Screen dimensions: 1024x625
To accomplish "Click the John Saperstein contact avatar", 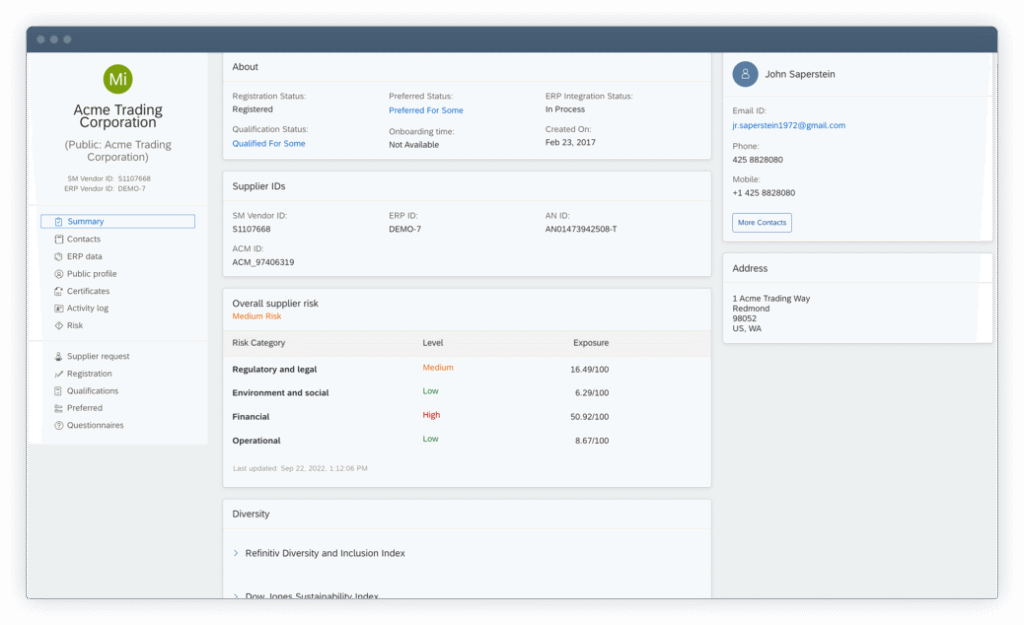I will coord(745,74).
